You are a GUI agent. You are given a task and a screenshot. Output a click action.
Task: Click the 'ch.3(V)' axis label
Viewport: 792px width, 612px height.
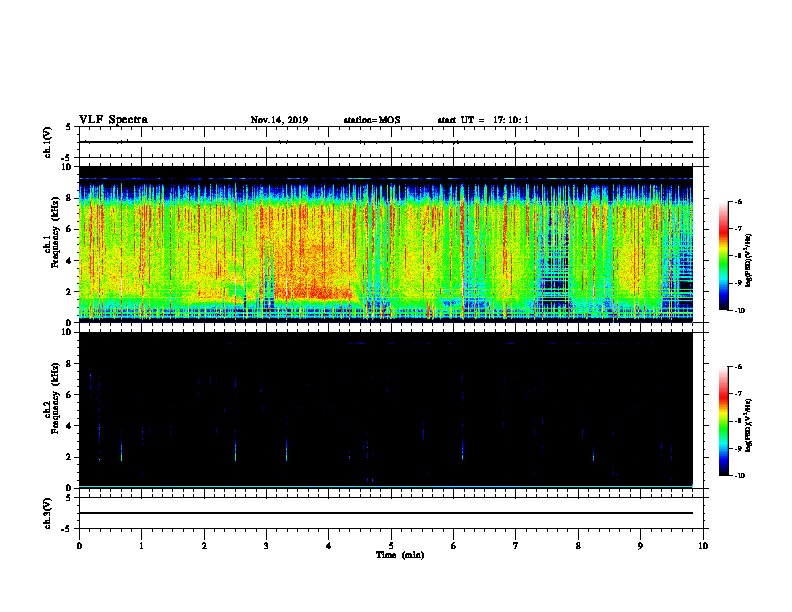coord(48,513)
